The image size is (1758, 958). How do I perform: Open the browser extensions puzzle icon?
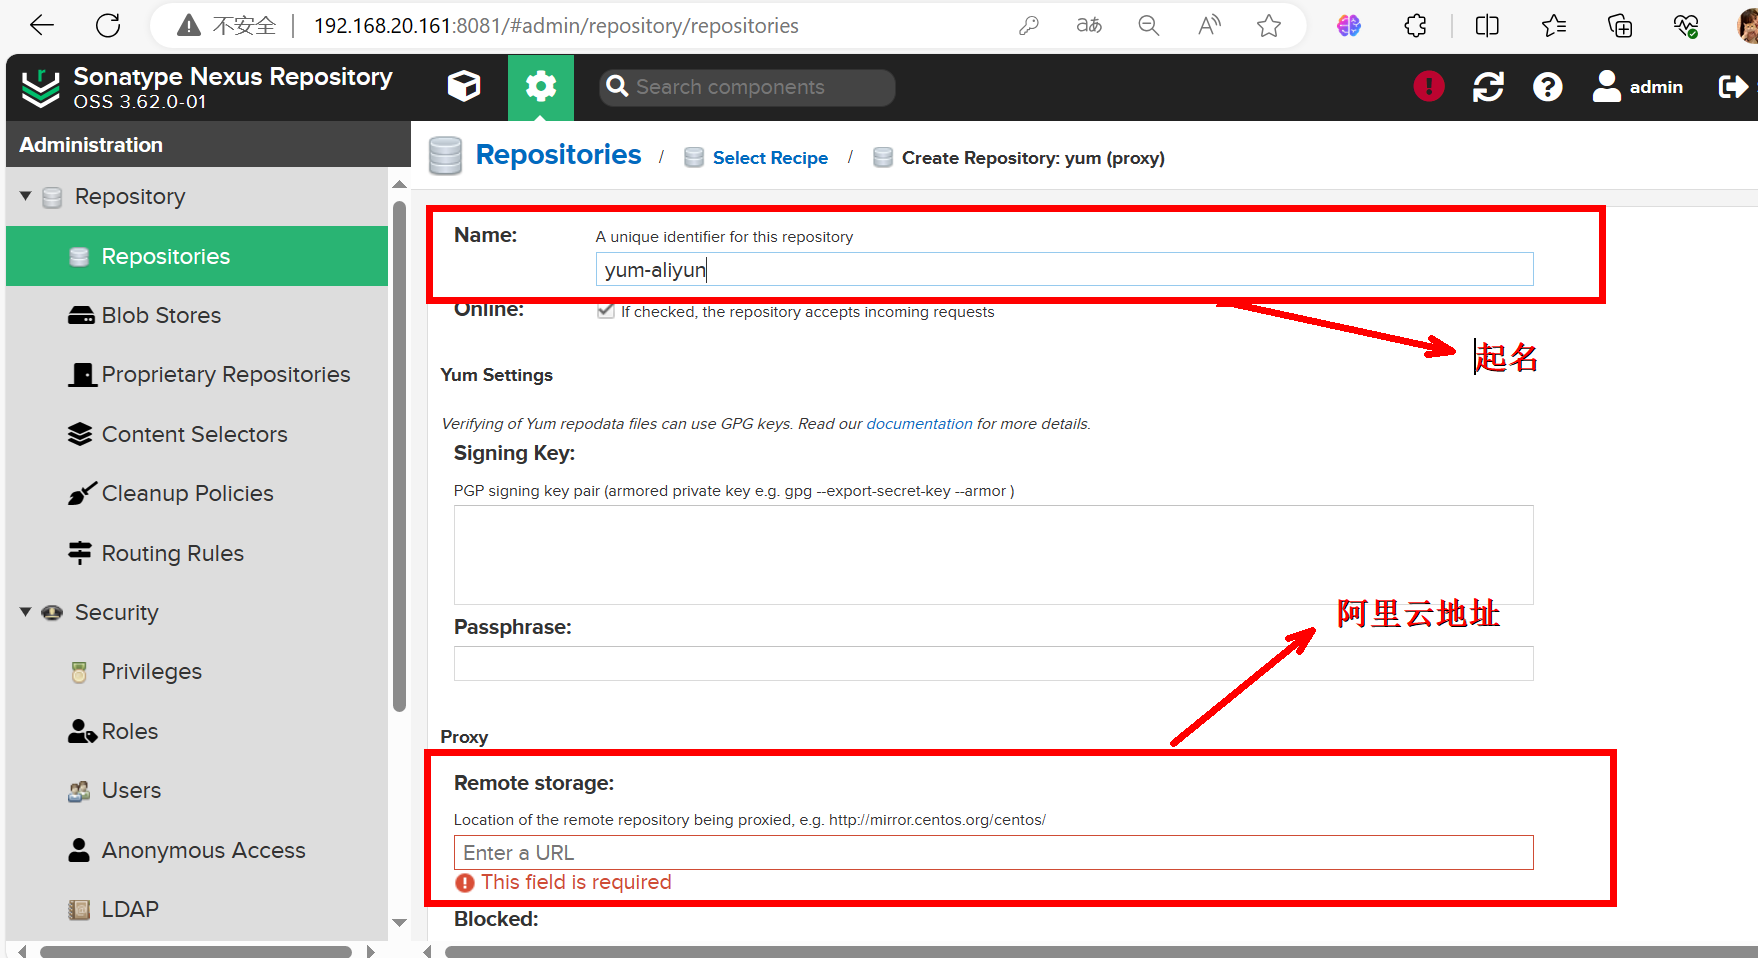point(1416,25)
